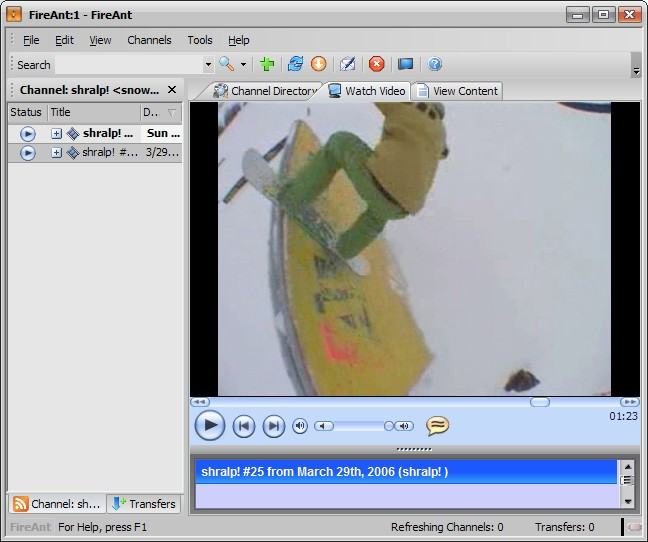Click the magnifying glass search icon
The height and width of the screenshot is (542, 648).
pos(226,64)
